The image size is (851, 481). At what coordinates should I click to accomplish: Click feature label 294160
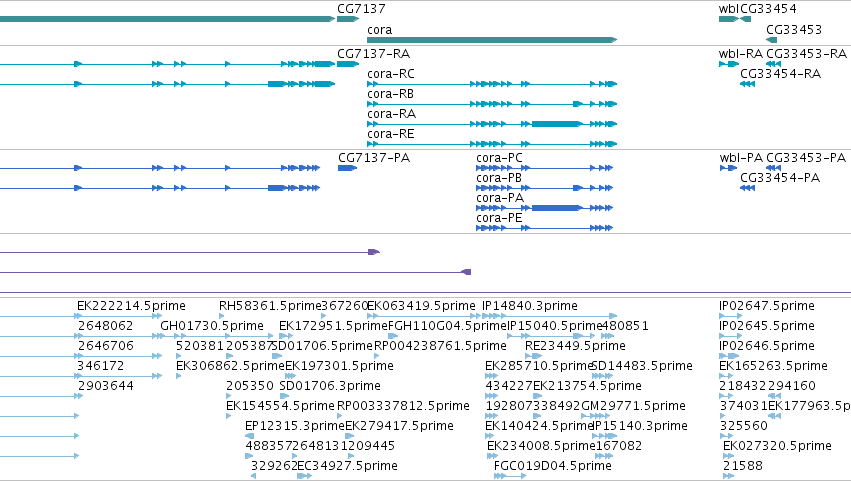(x=792, y=387)
